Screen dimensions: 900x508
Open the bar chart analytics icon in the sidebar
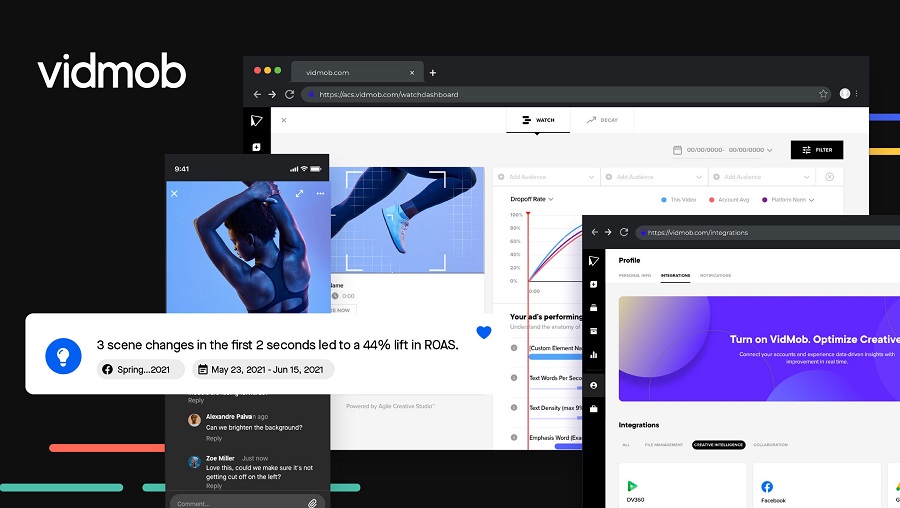[593, 355]
